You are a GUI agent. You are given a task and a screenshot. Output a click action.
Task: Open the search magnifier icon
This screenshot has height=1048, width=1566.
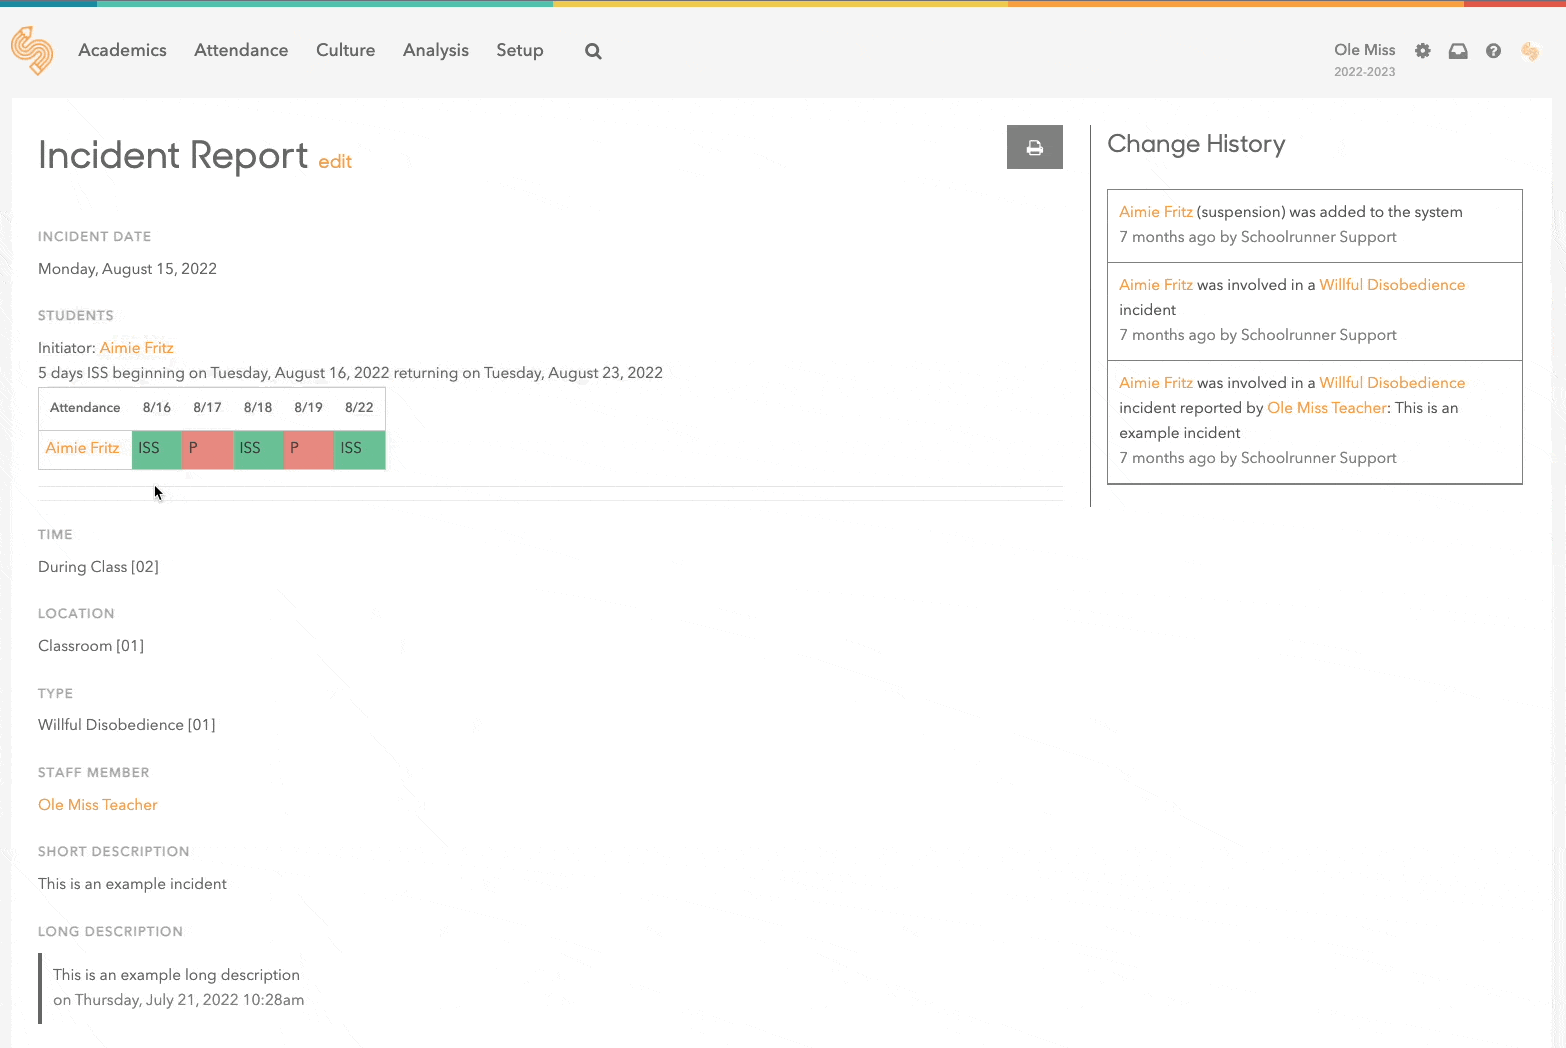[593, 51]
